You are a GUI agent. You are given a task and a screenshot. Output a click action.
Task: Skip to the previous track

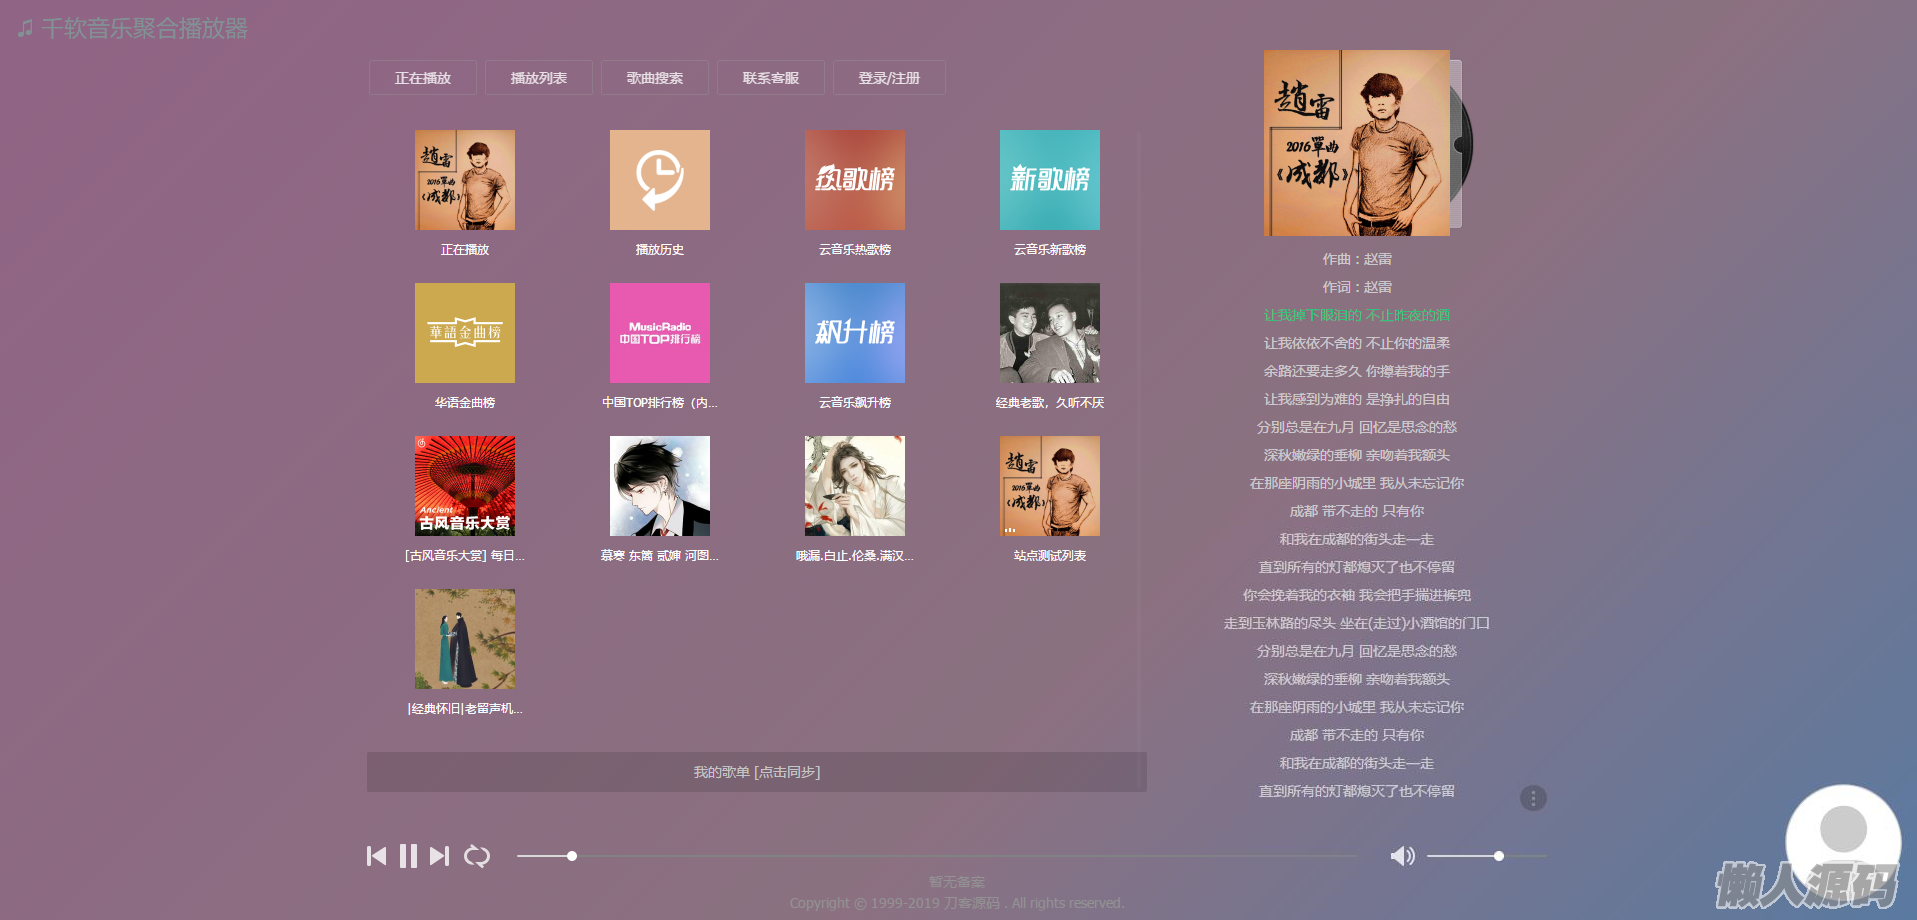coord(377,856)
